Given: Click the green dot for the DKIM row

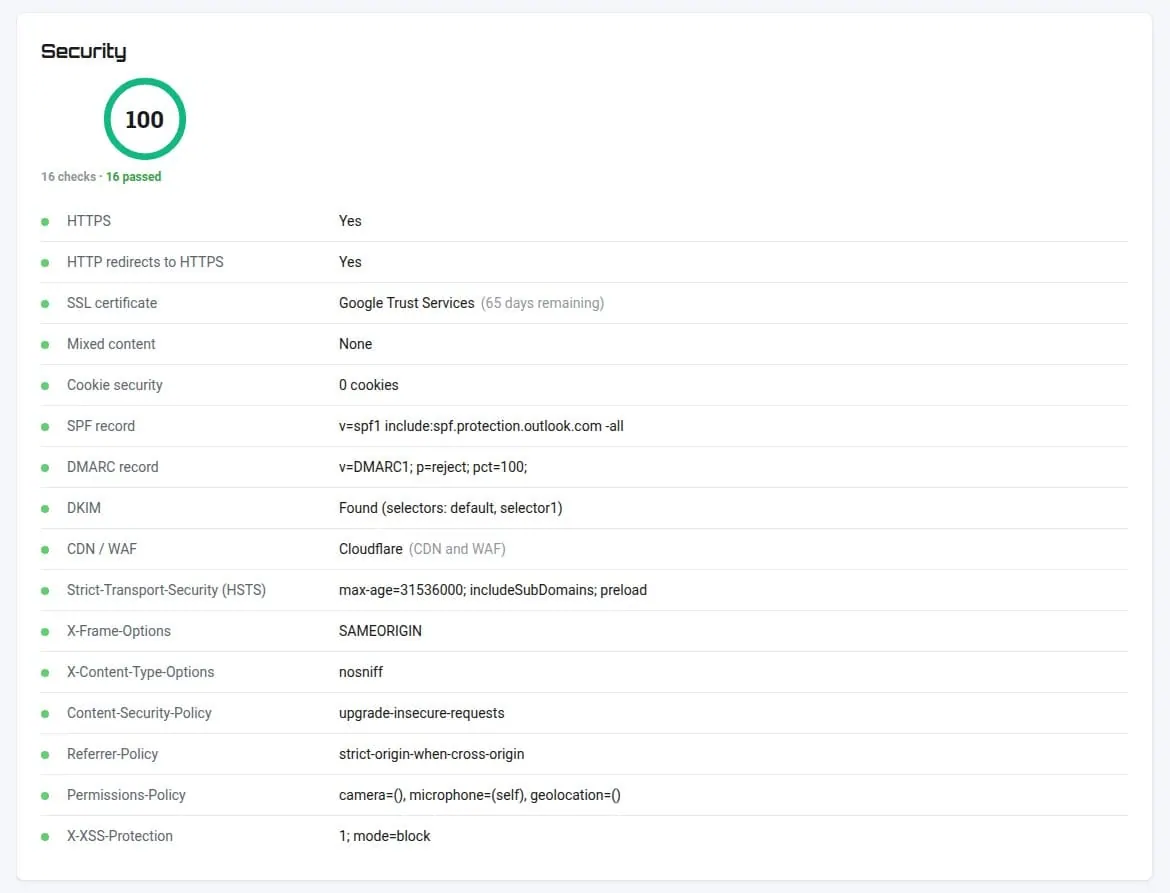Looking at the screenshot, I should tap(45, 509).
